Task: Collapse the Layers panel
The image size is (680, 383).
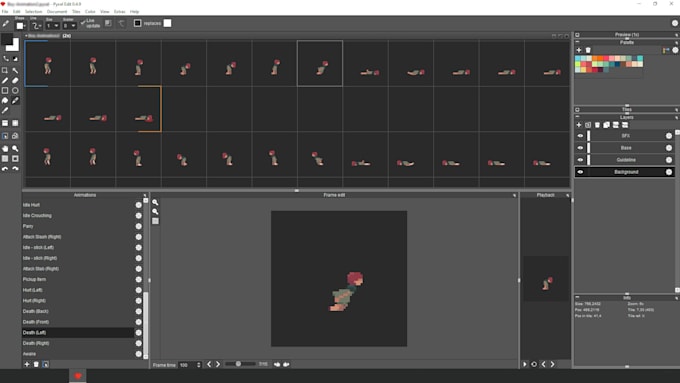Action: pyautogui.click(x=577, y=117)
